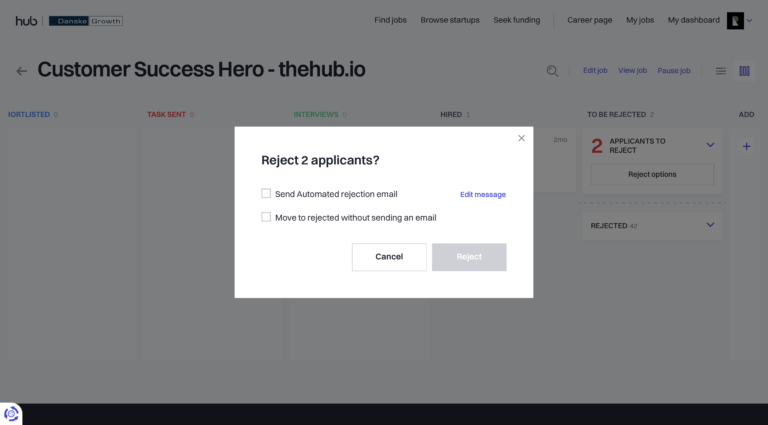
Task: Click the hub logo
Action: coord(26,21)
